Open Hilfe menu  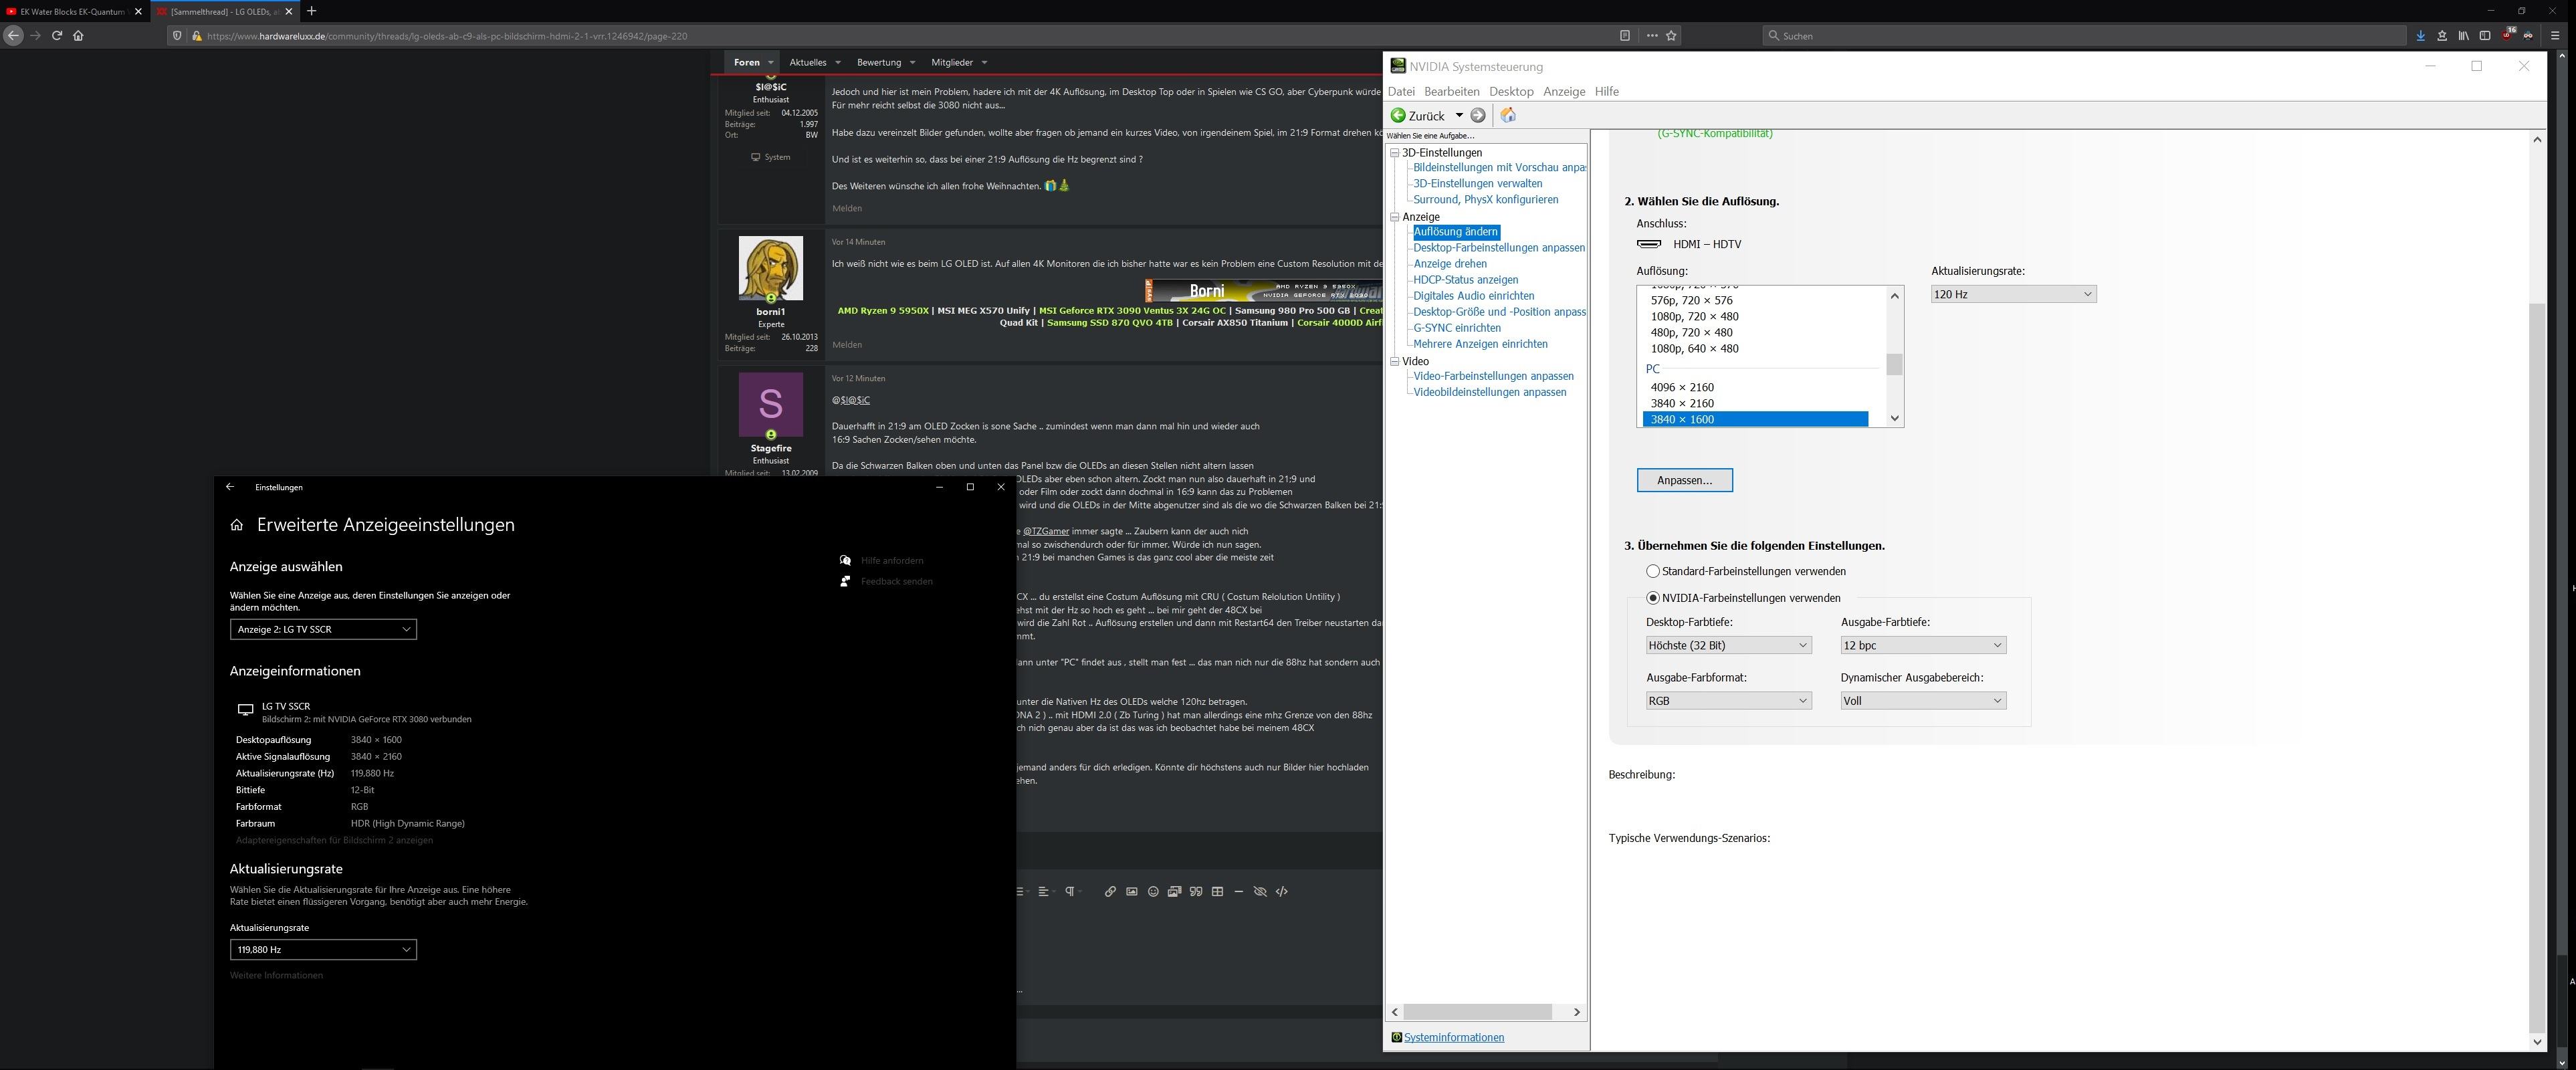tap(1606, 91)
